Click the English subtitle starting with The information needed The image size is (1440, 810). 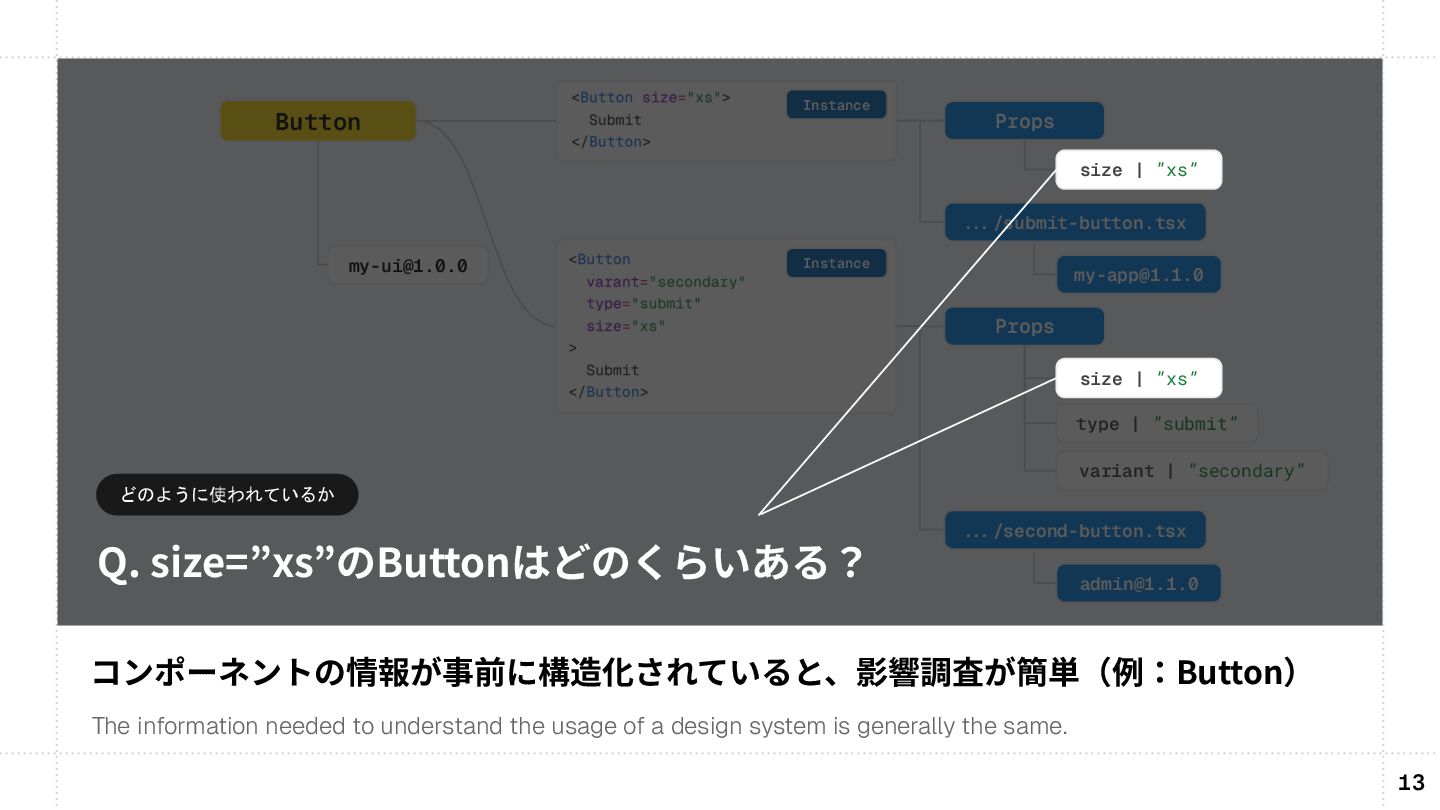tap(580, 726)
